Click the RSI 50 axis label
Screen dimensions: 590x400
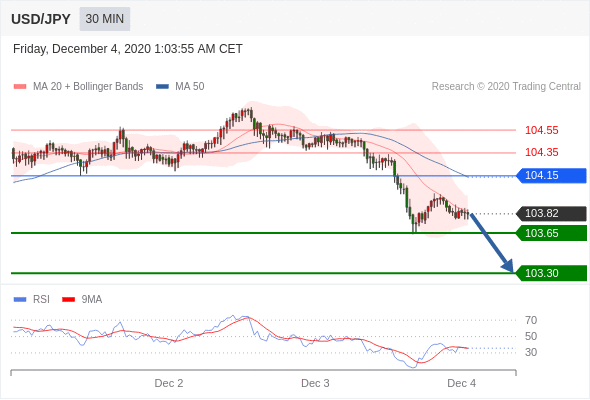(531, 336)
